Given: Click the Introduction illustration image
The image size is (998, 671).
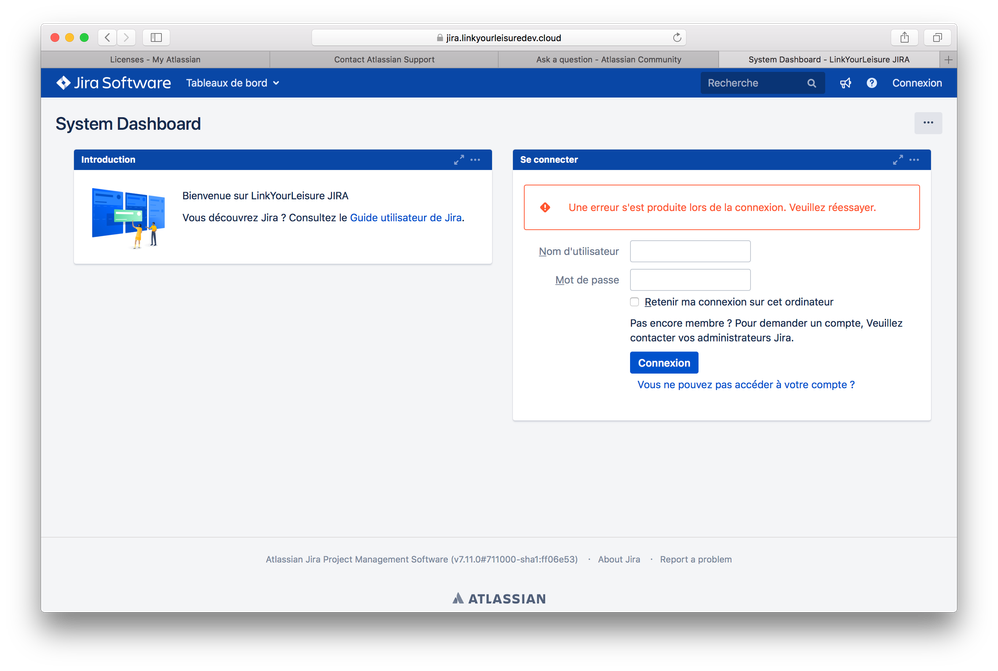Looking at the screenshot, I should 129,217.
